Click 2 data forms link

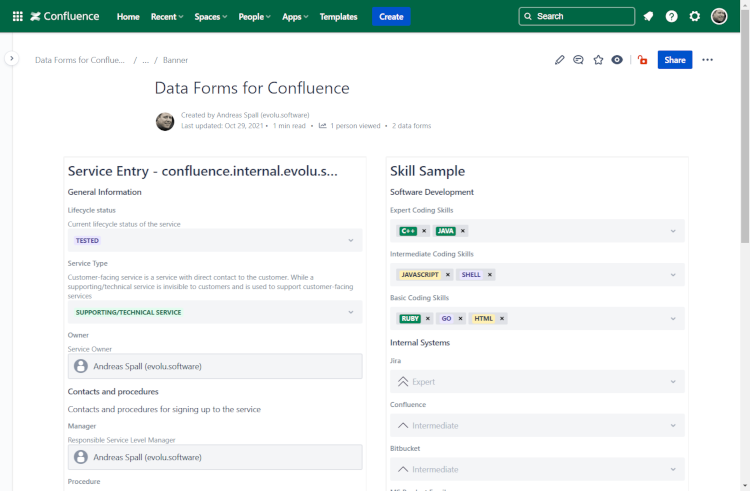click(411, 126)
